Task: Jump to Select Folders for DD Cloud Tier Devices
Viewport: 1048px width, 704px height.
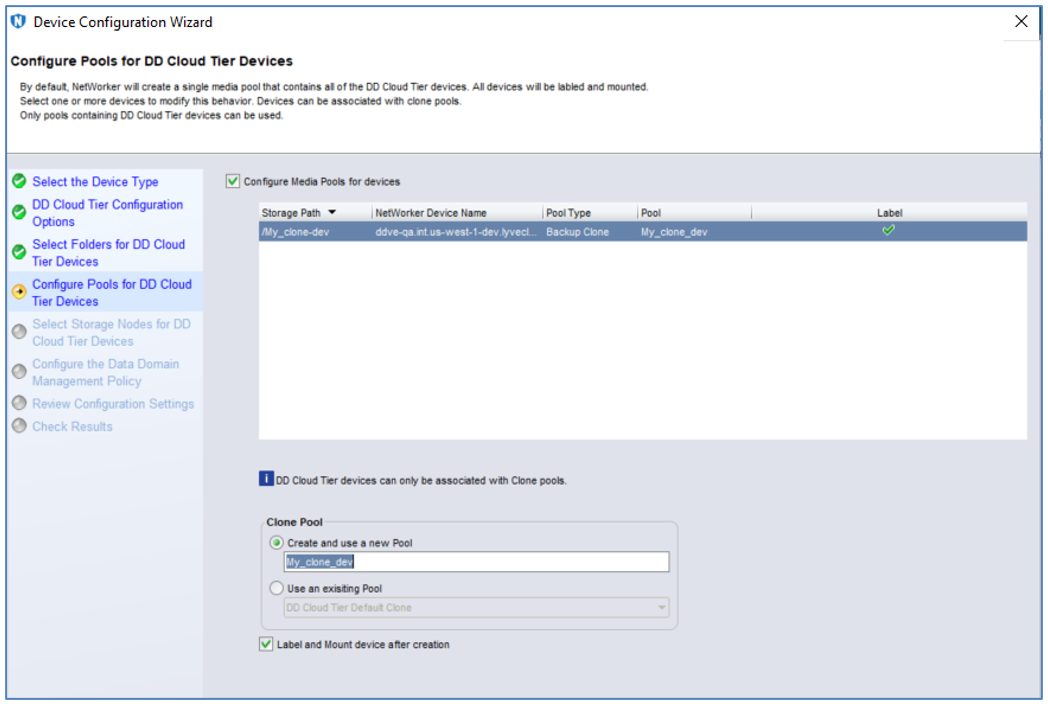Action: (108, 252)
